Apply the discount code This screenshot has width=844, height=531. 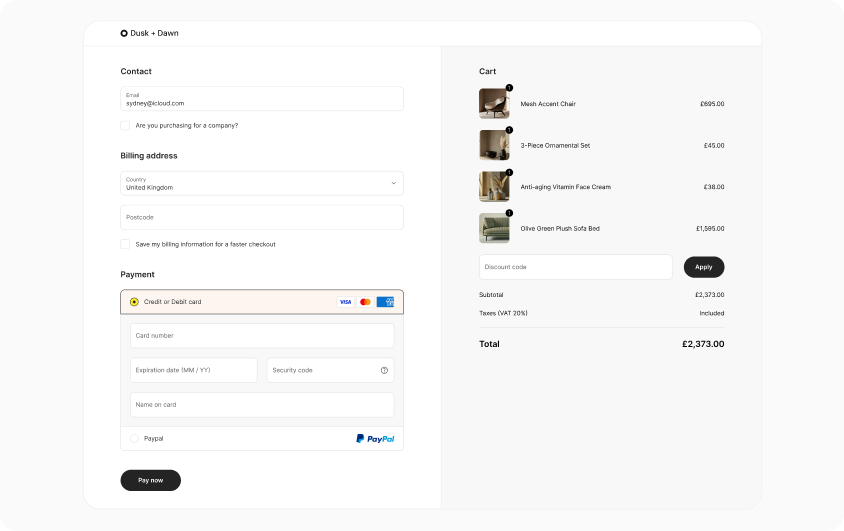pyautogui.click(x=704, y=267)
